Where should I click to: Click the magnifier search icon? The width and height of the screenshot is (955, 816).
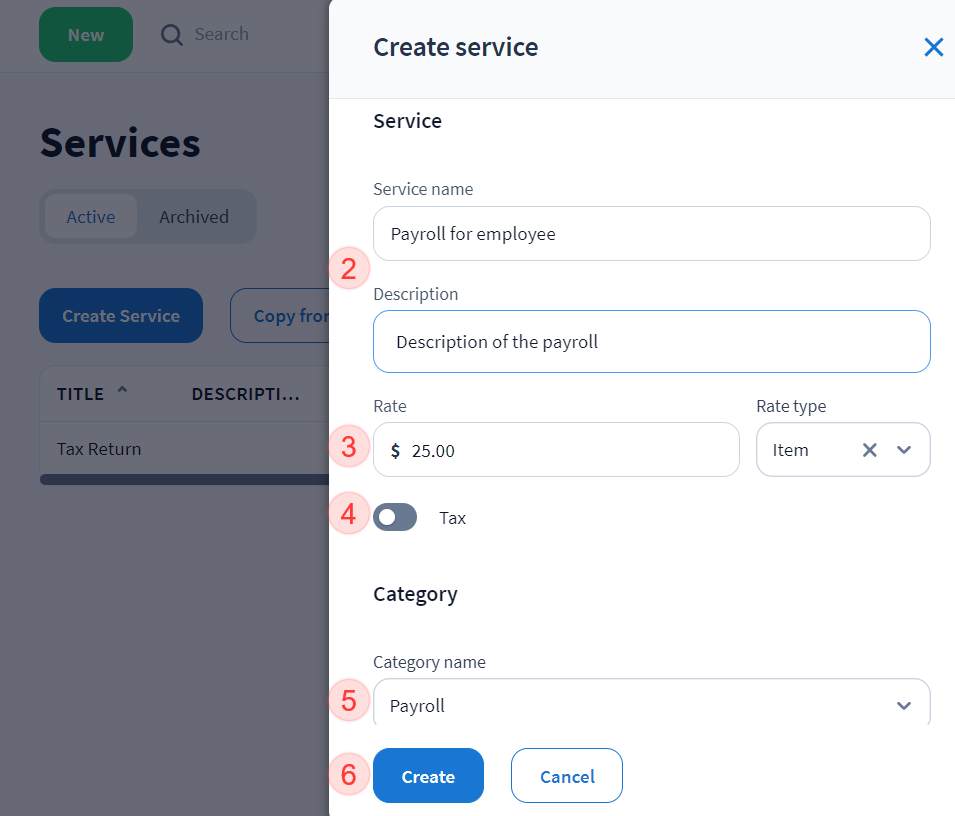click(x=172, y=35)
